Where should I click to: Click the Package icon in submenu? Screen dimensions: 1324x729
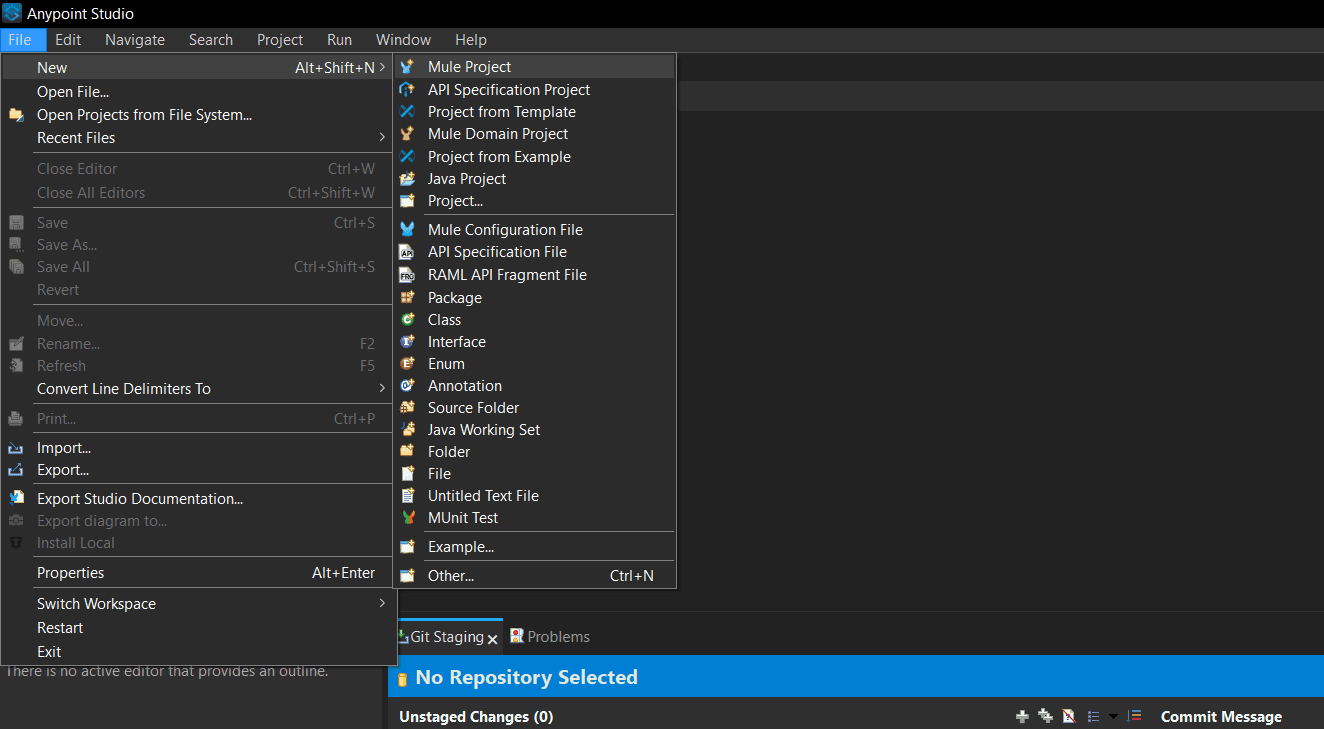[407, 298]
